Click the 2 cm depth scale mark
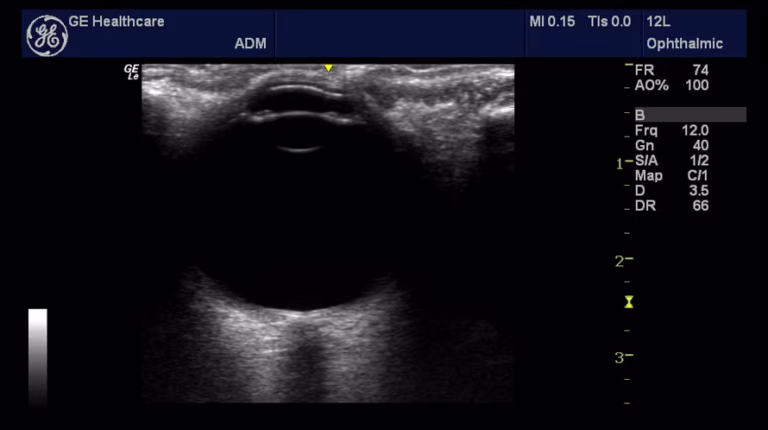This screenshot has height=430, width=768. click(x=623, y=260)
